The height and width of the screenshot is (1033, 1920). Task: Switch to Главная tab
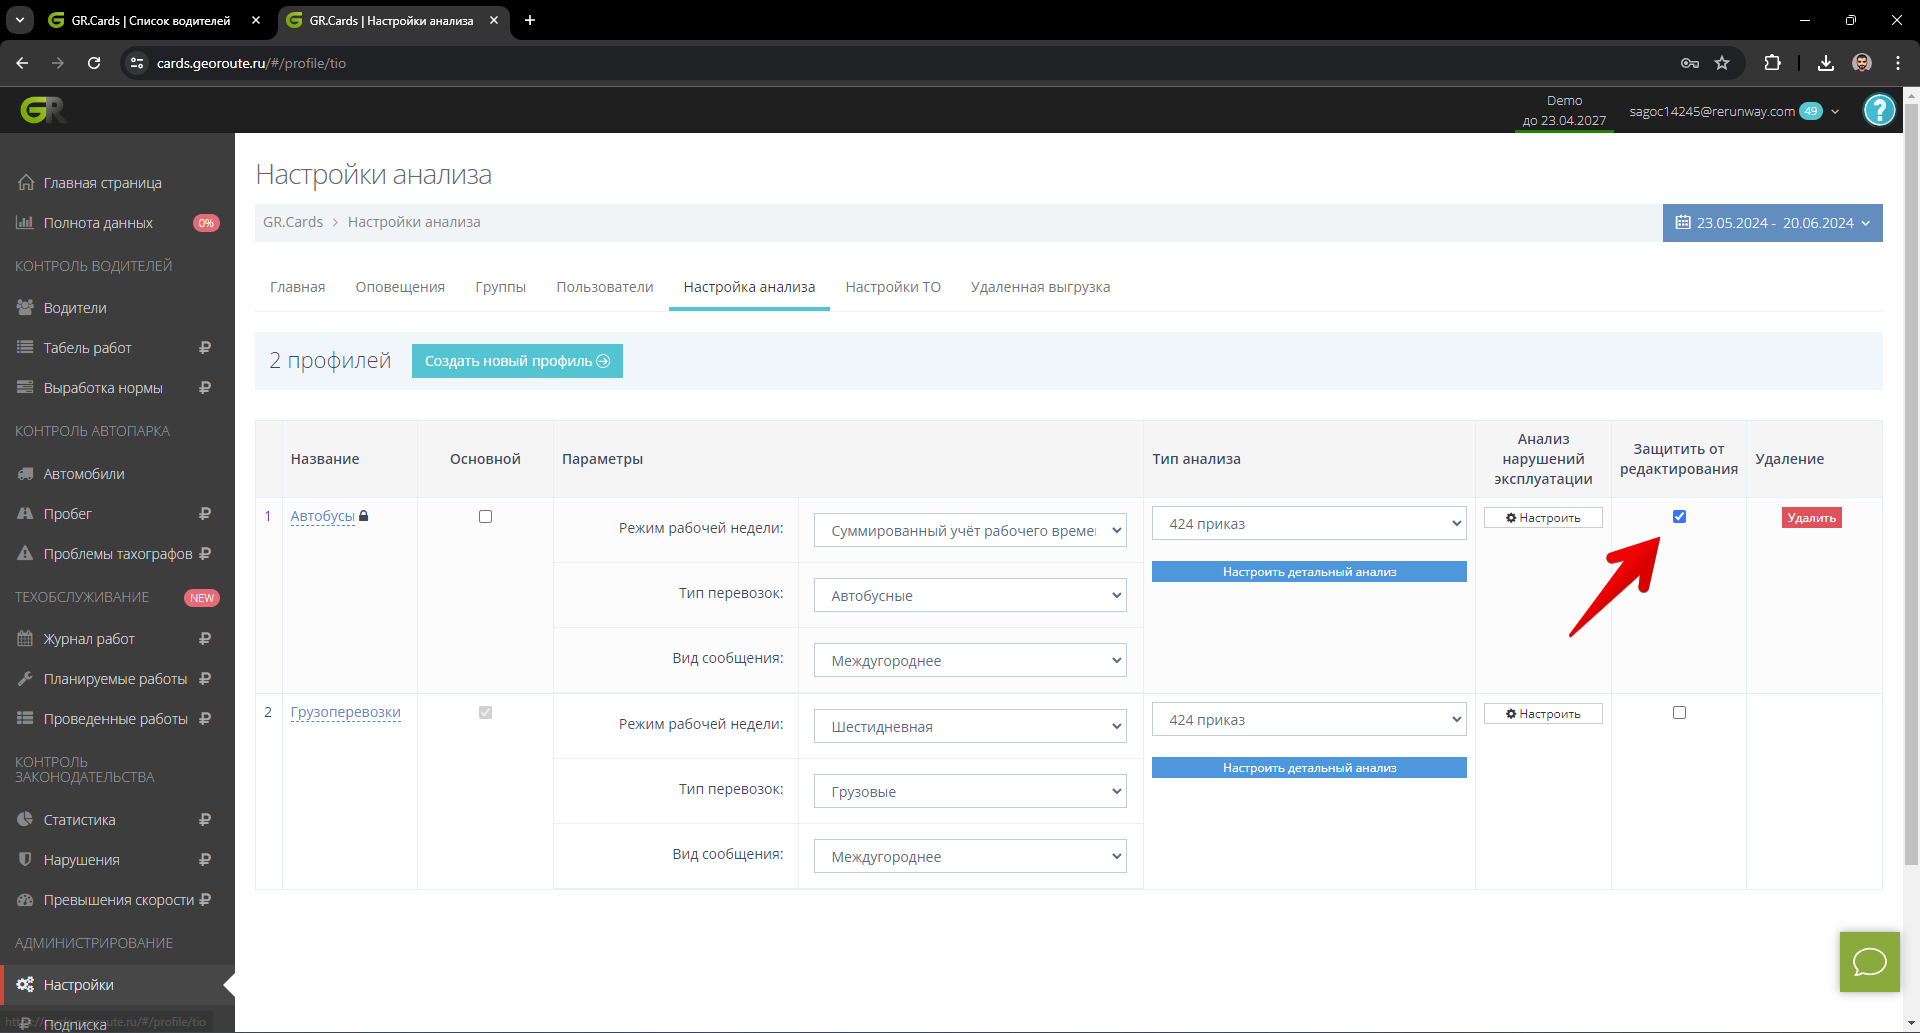point(297,287)
